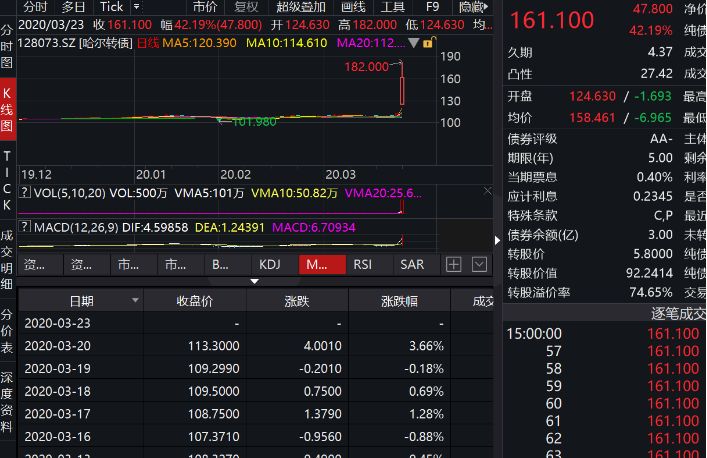Image resolution: width=707 pixels, height=458 pixels.
Task: Click the plus icon to add indicator
Action: (x=453, y=264)
